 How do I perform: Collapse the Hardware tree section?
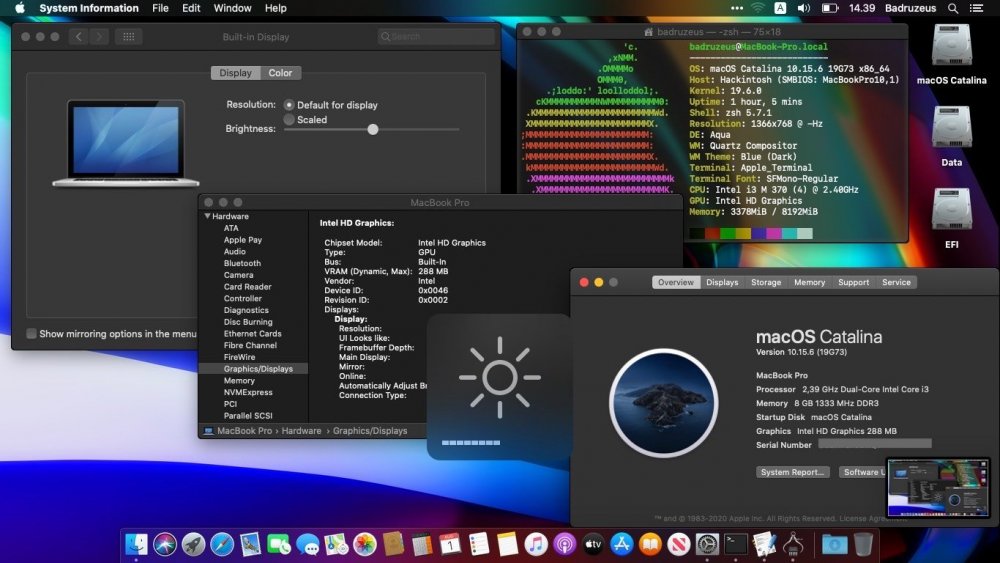207,216
